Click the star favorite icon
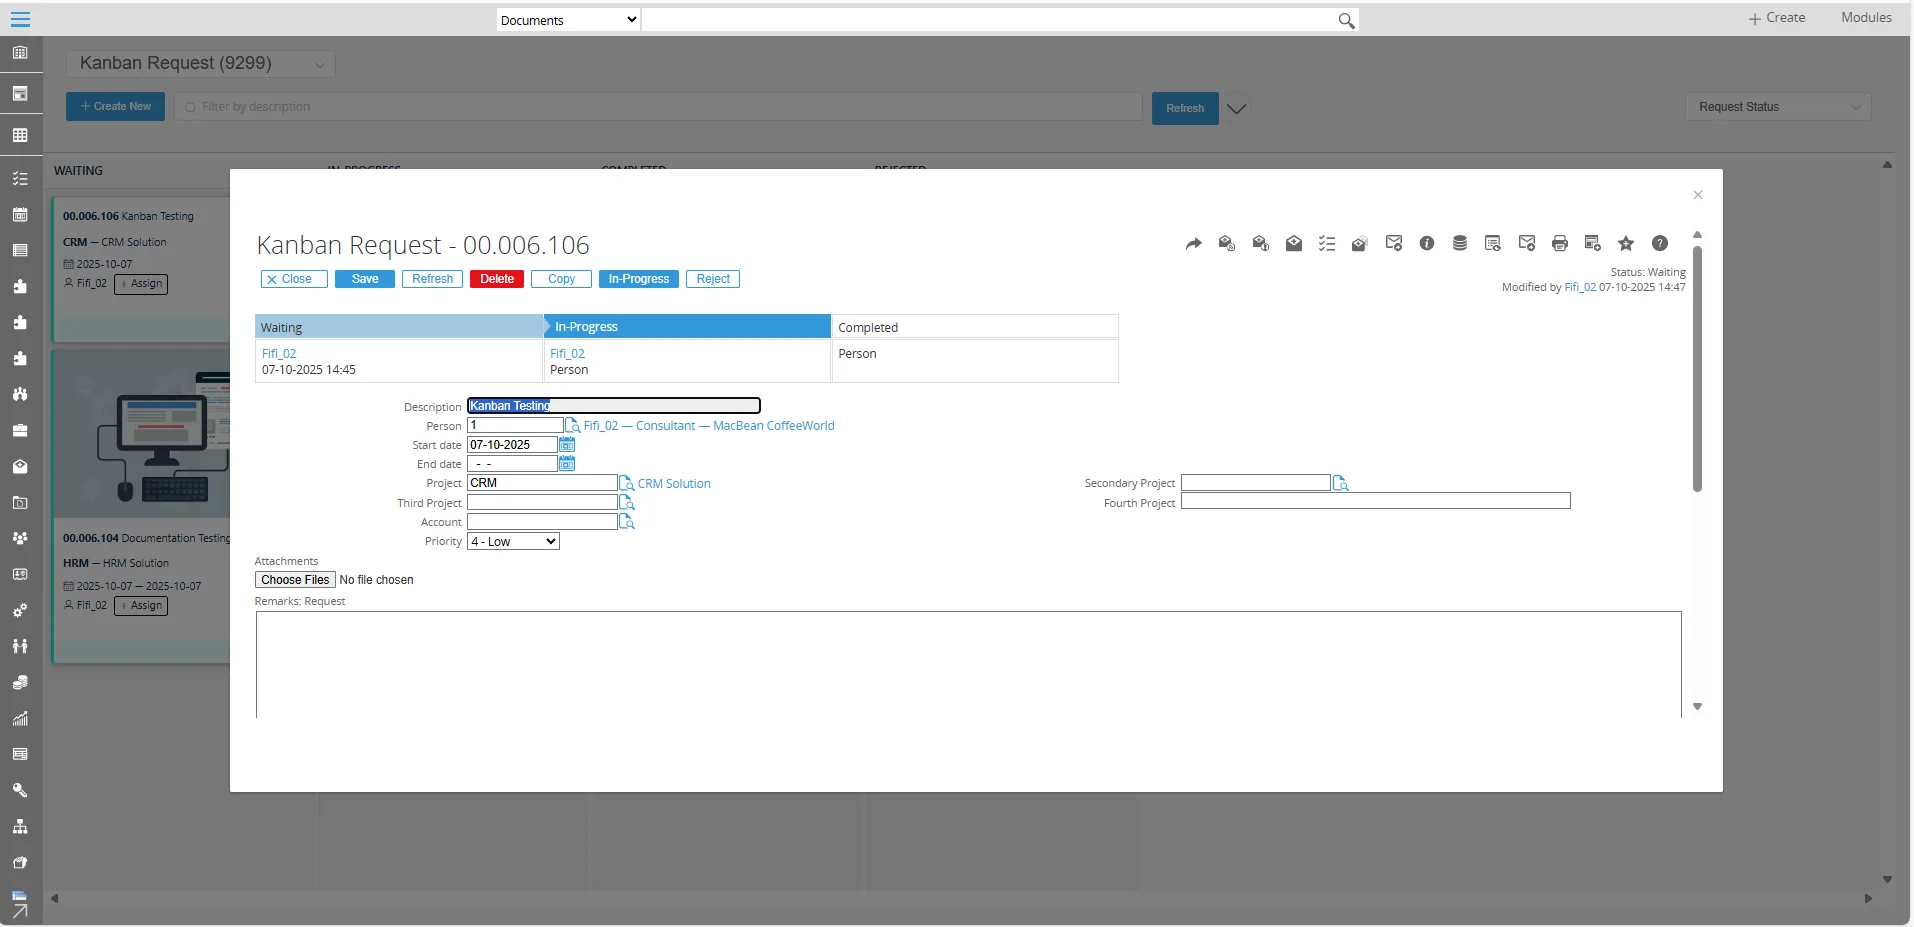 coord(1626,244)
